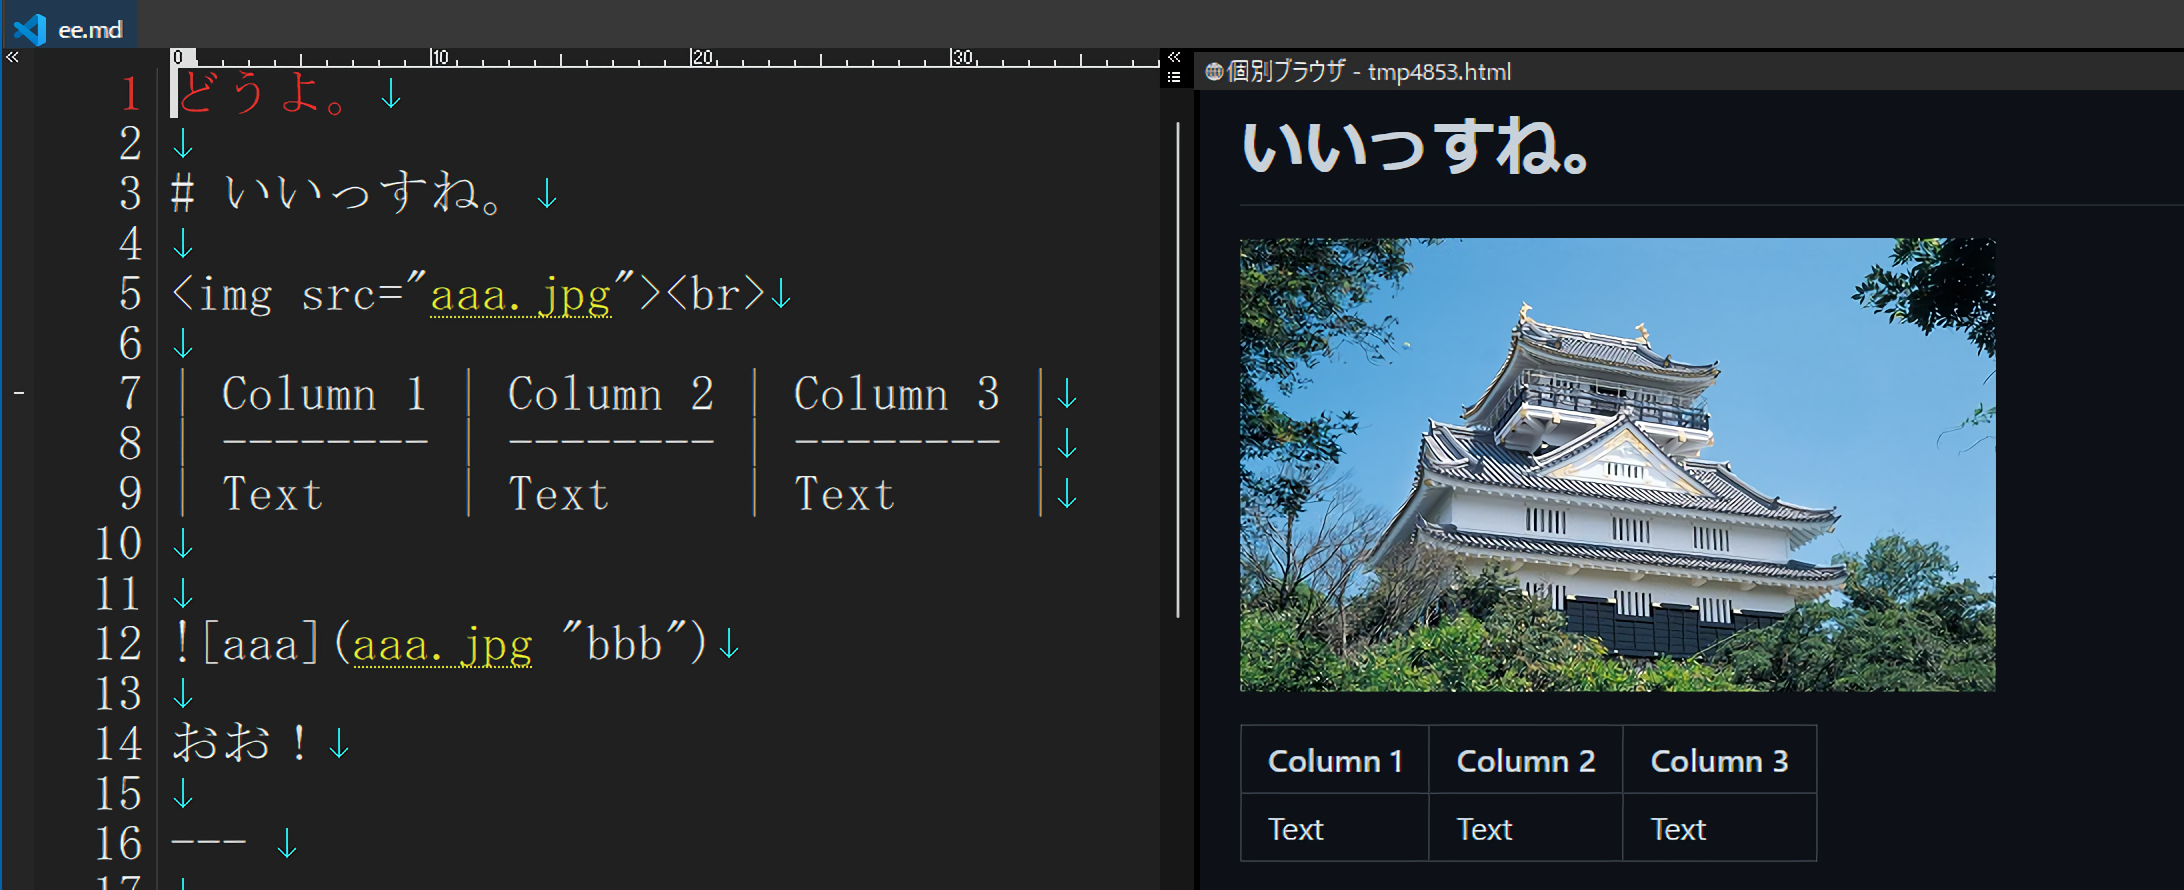This screenshot has height=890, width=2184.
Task: Click line number 12 in the gutter
Action: pyautogui.click(x=118, y=644)
